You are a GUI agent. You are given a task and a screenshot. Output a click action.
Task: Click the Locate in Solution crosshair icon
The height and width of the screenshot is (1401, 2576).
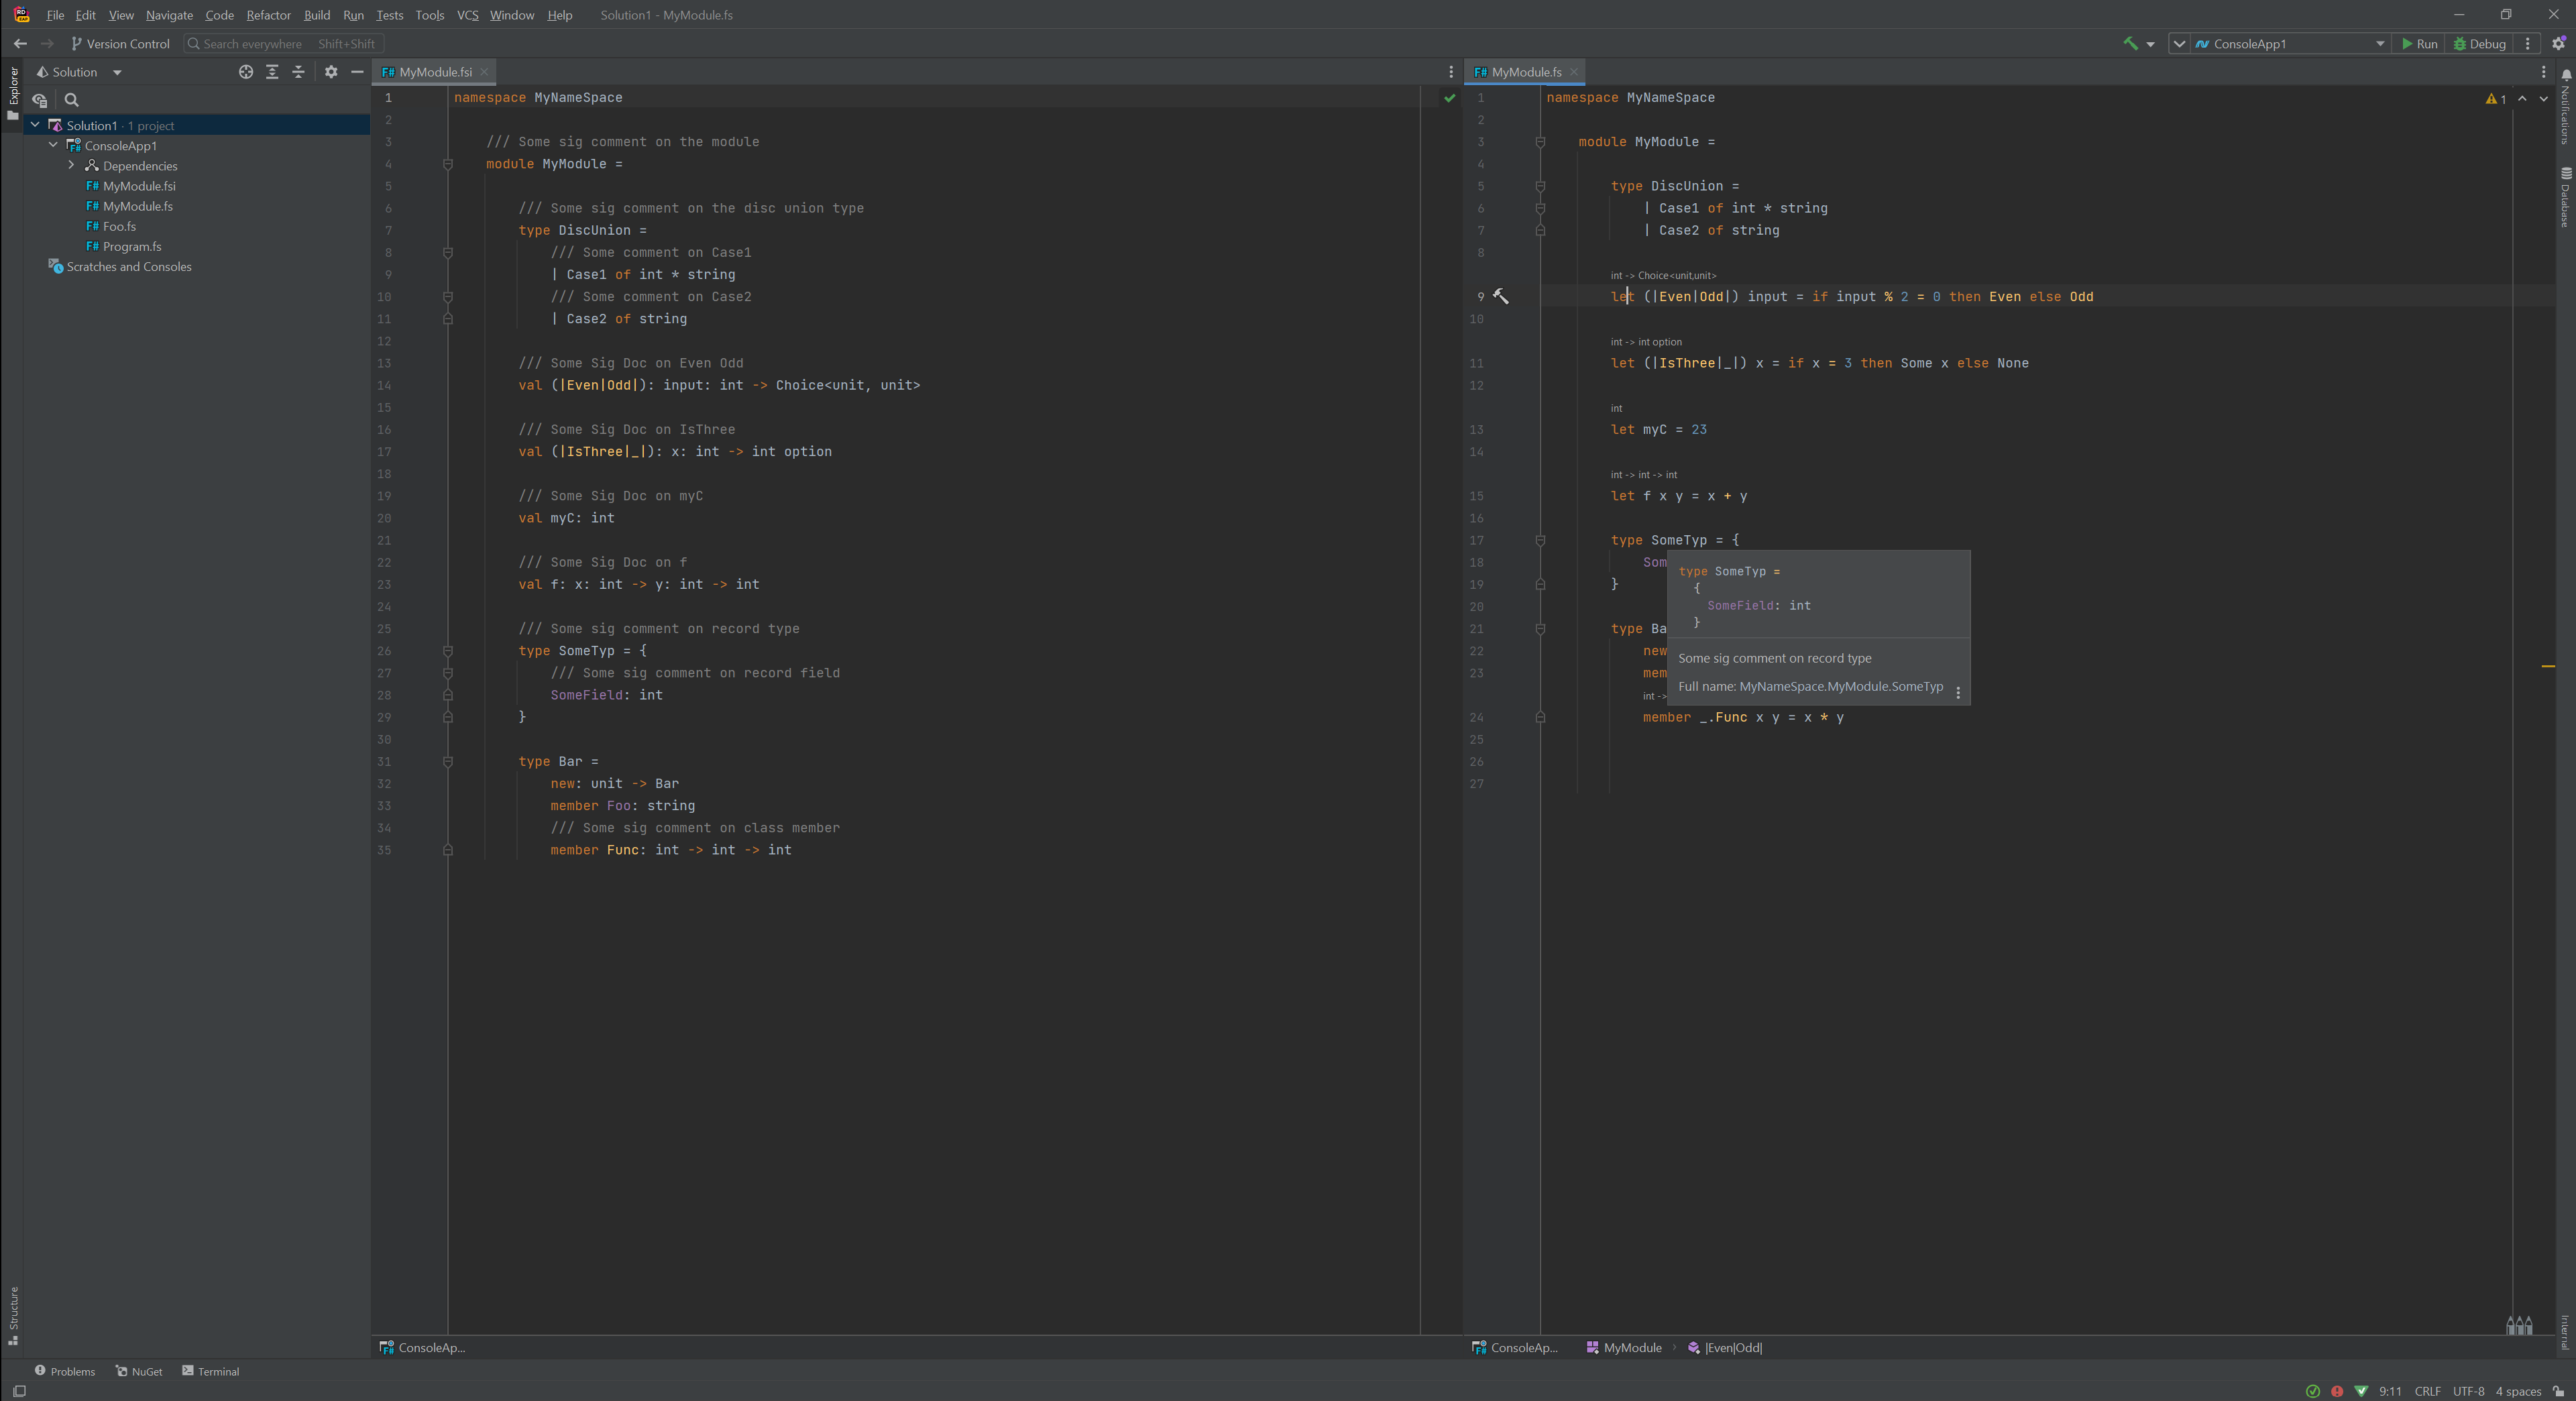coord(246,72)
